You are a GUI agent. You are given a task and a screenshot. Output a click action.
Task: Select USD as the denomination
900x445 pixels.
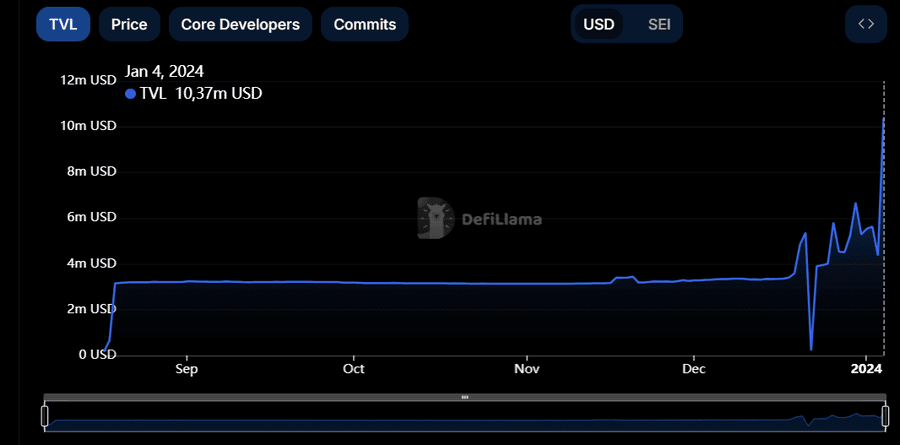(599, 24)
